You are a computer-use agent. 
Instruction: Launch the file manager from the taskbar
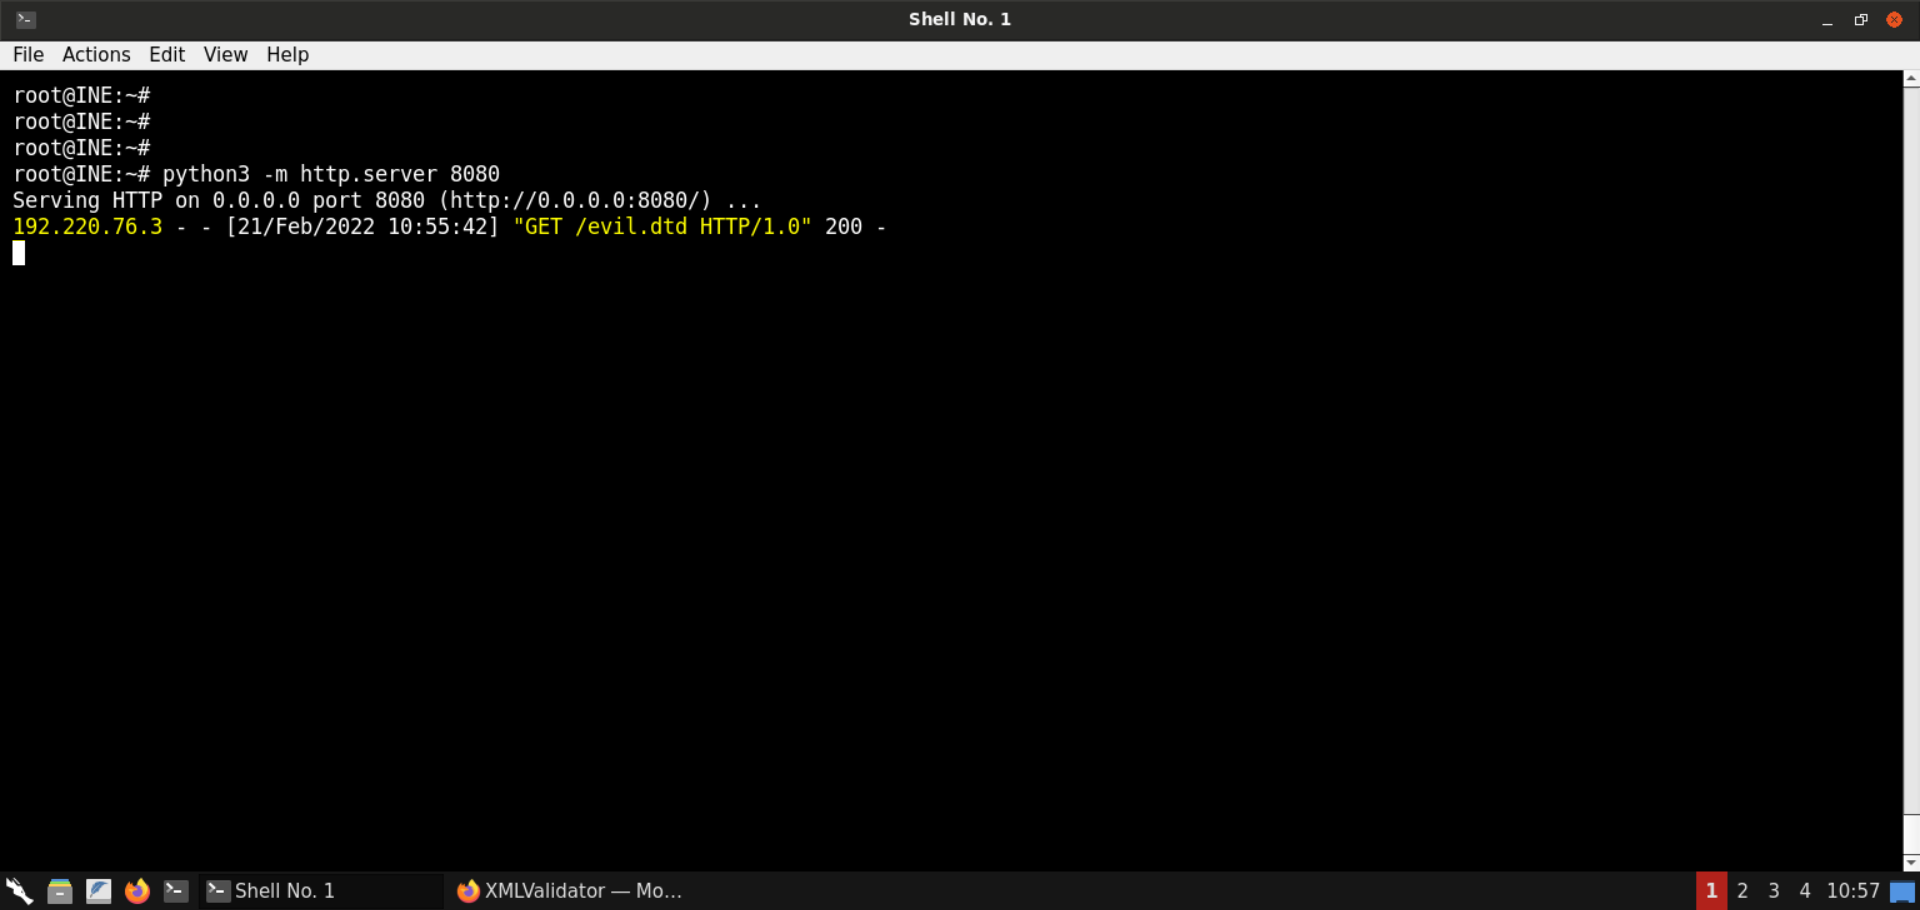click(x=60, y=890)
